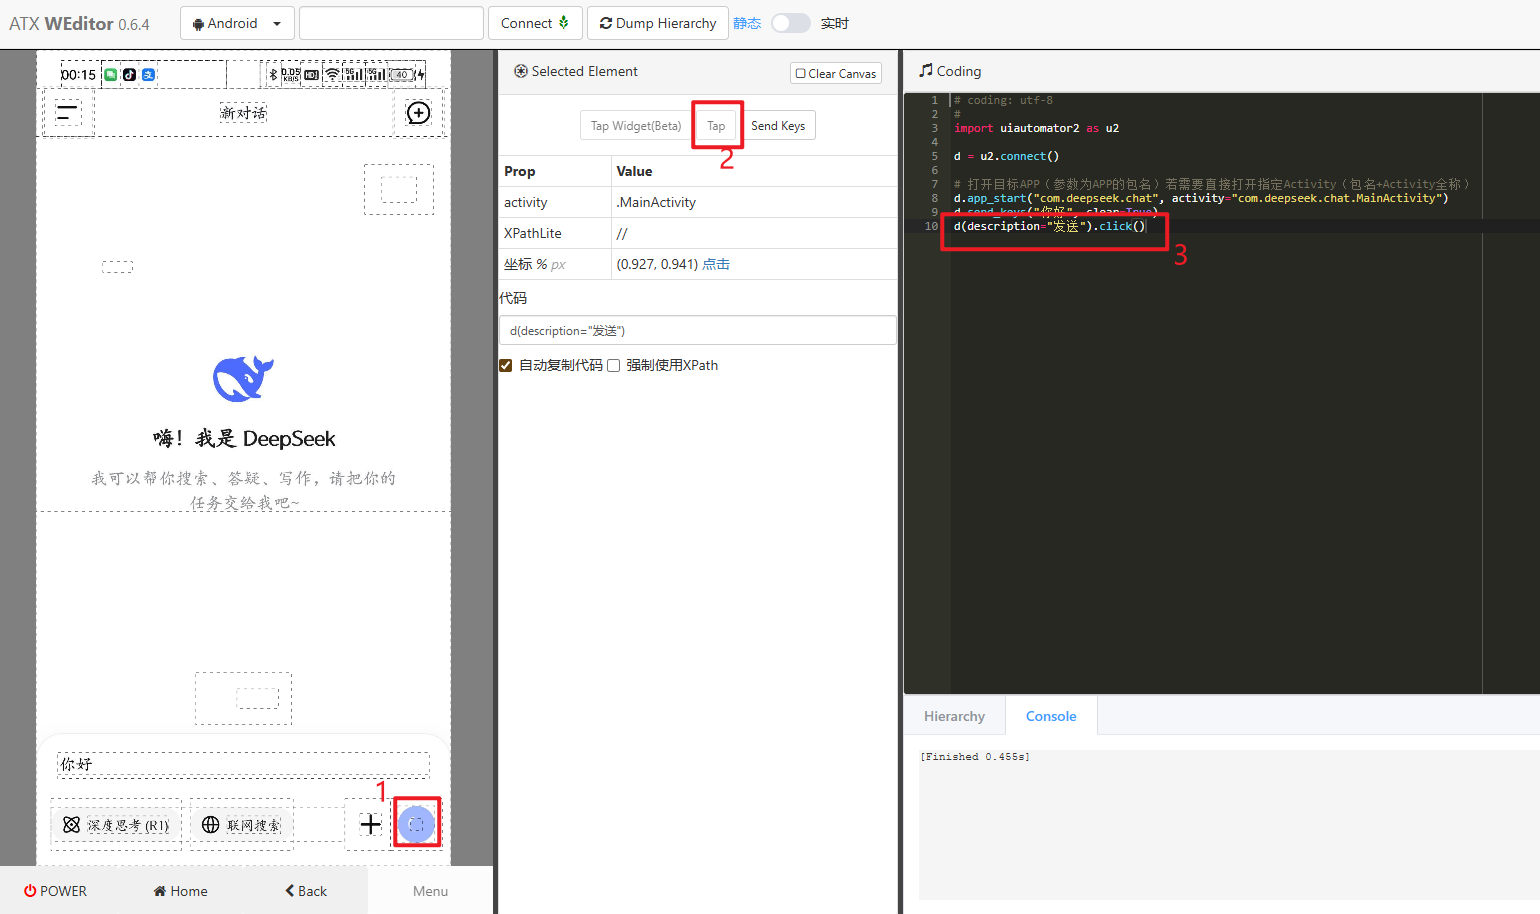This screenshot has width=1540, height=914.
Task: Click the Tap button
Action: [x=716, y=126]
